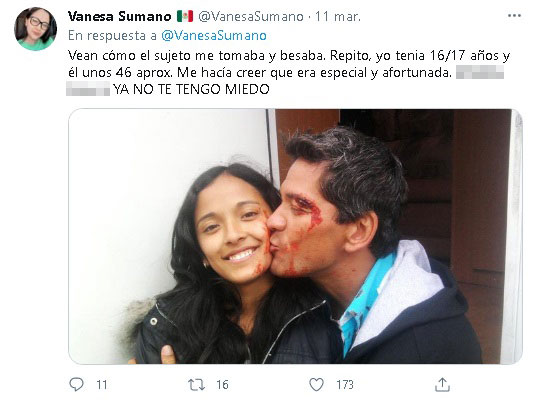Open the tweet via '11 mar.' timestamp
Viewport: 537px width, 401px height.
[338, 16]
